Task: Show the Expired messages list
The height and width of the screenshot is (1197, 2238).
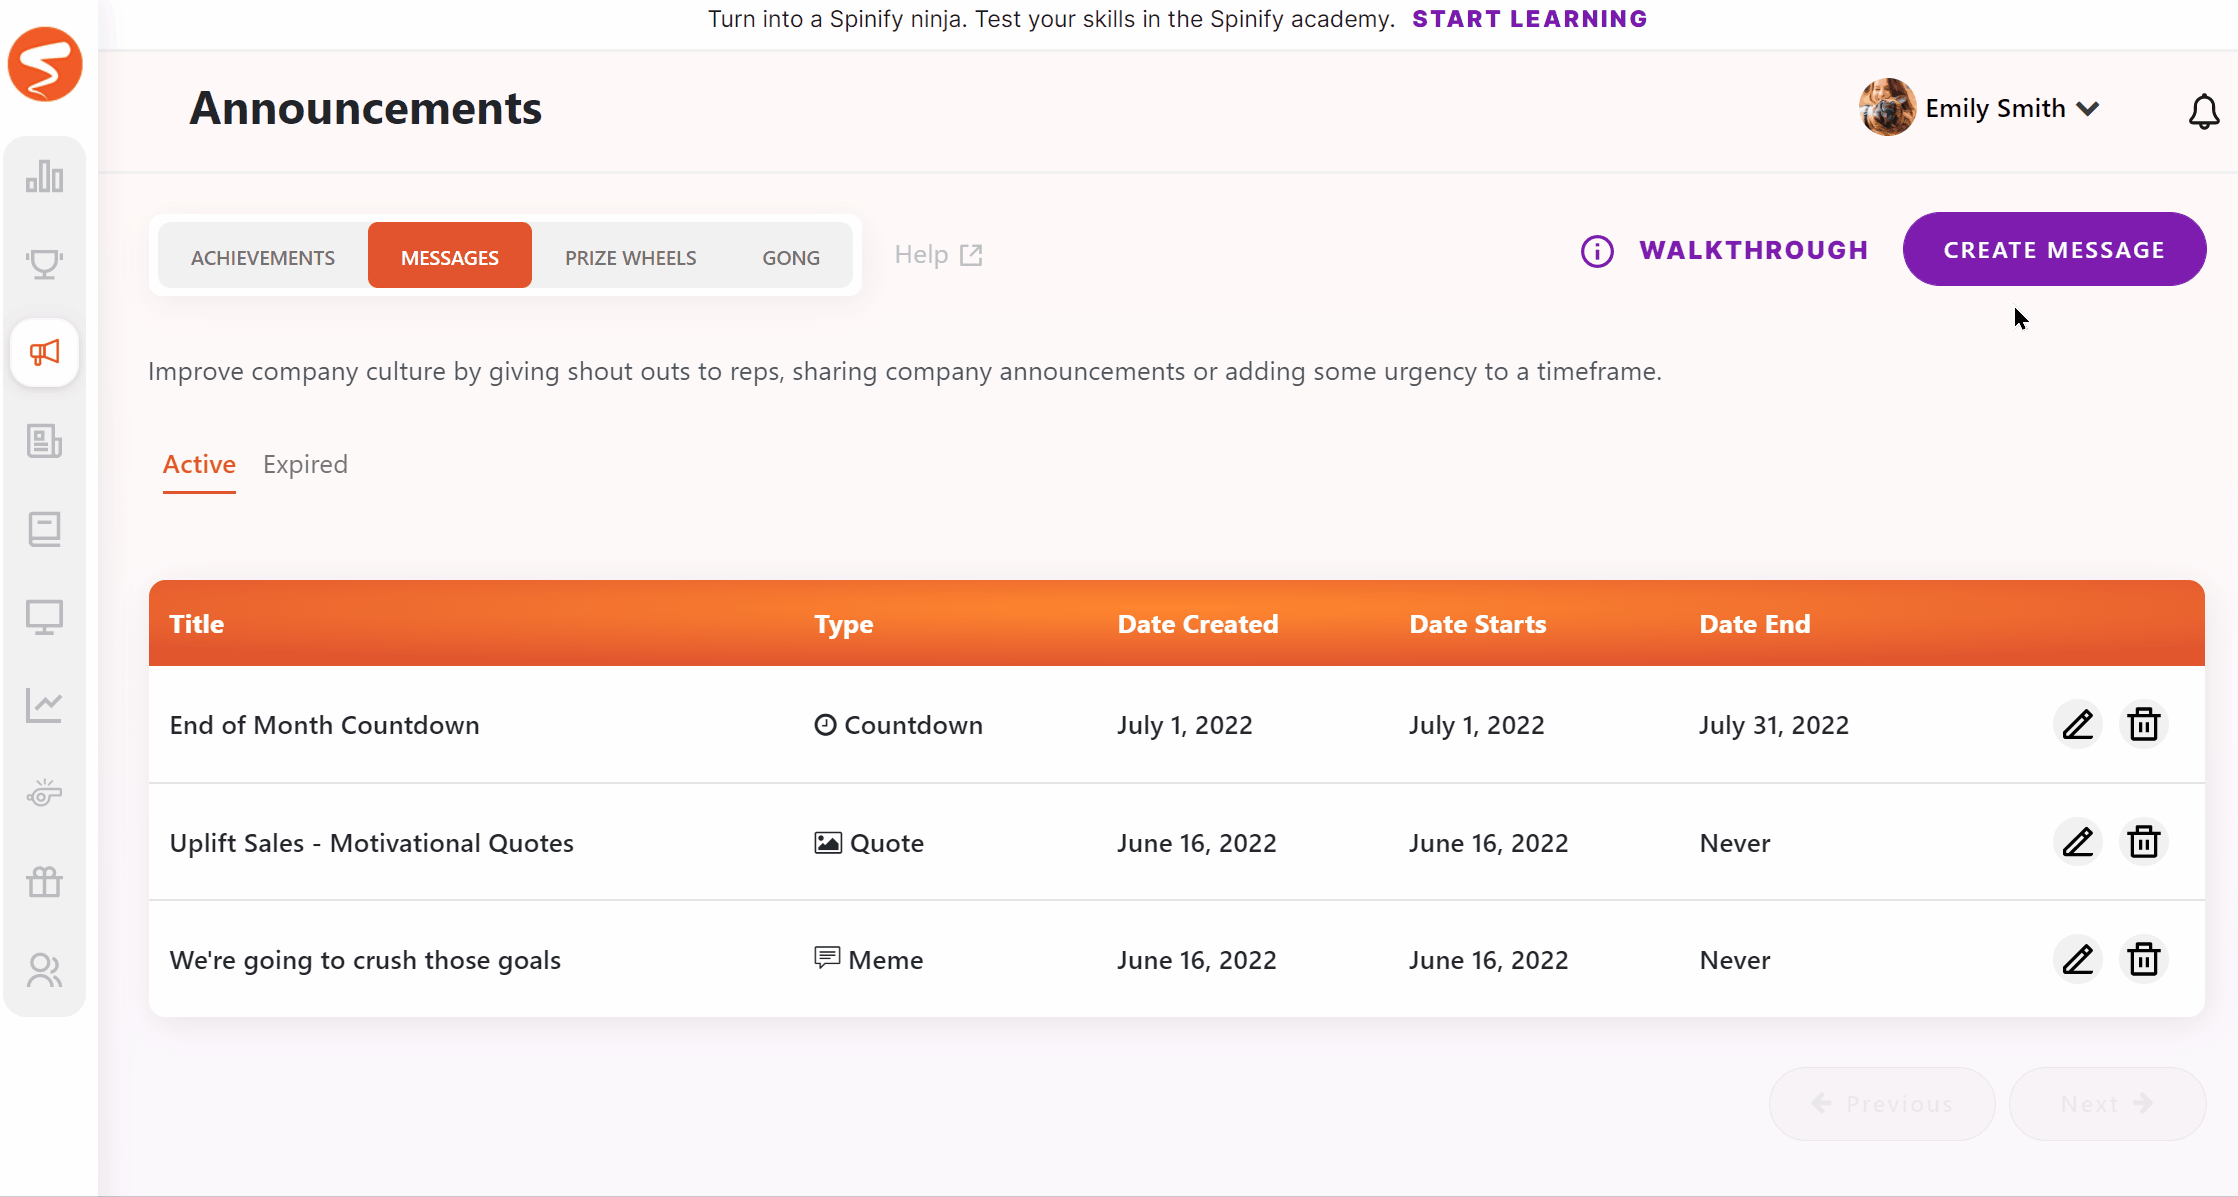Action: pyautogui.click(x=305, y=465)
